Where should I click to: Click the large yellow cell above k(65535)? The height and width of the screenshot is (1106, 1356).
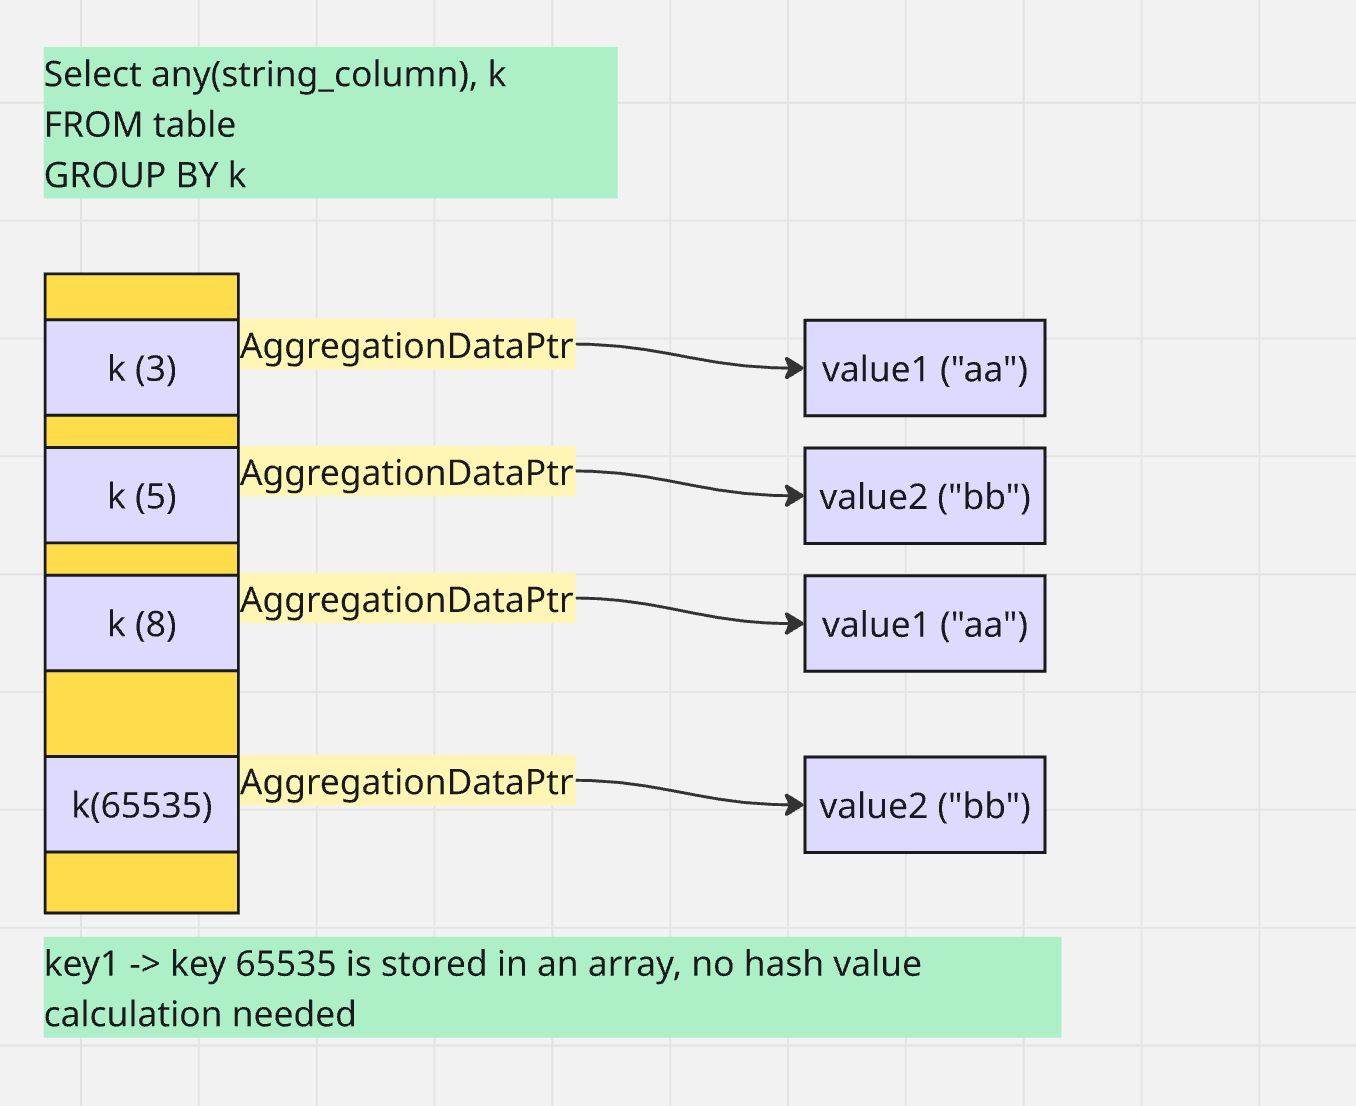pos(142,713)
